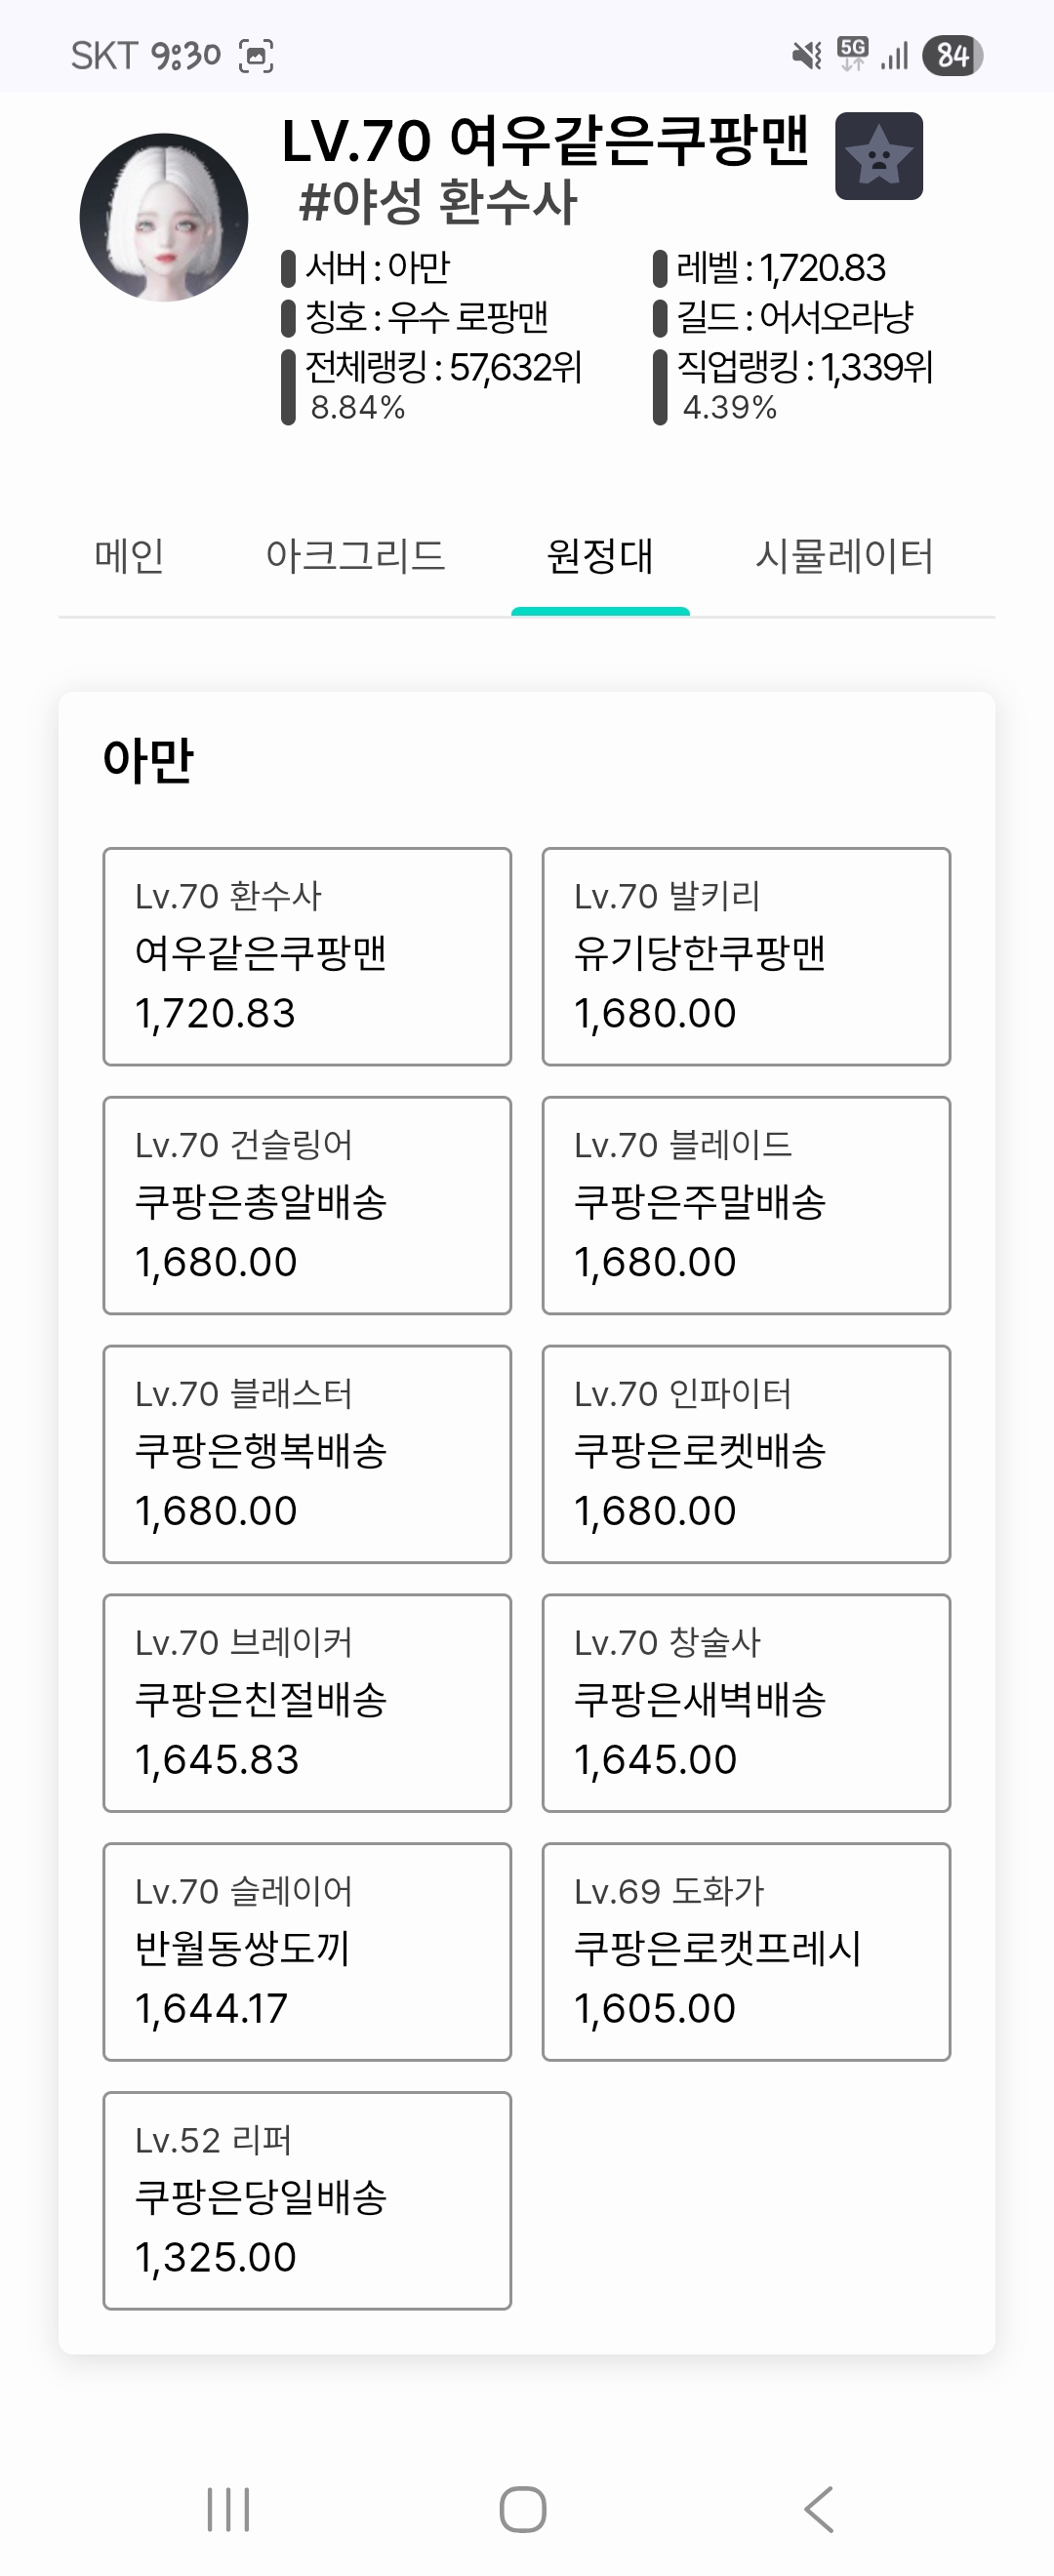1054x2576 pixels.
Task: Open the recent apps button
Action: (x=228, y=2509)
